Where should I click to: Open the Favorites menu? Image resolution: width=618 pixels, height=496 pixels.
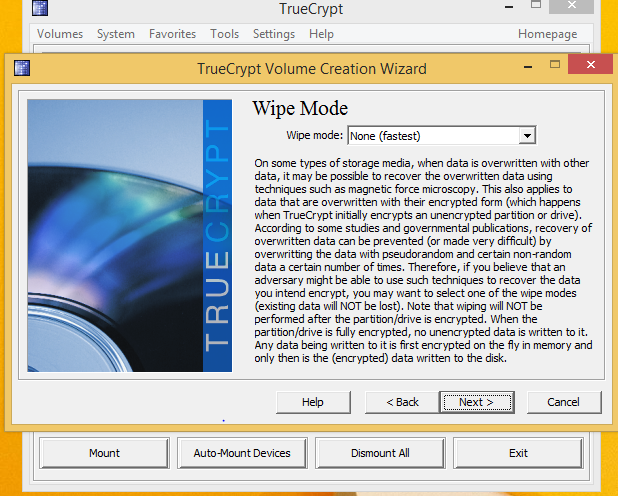point(172,34)
